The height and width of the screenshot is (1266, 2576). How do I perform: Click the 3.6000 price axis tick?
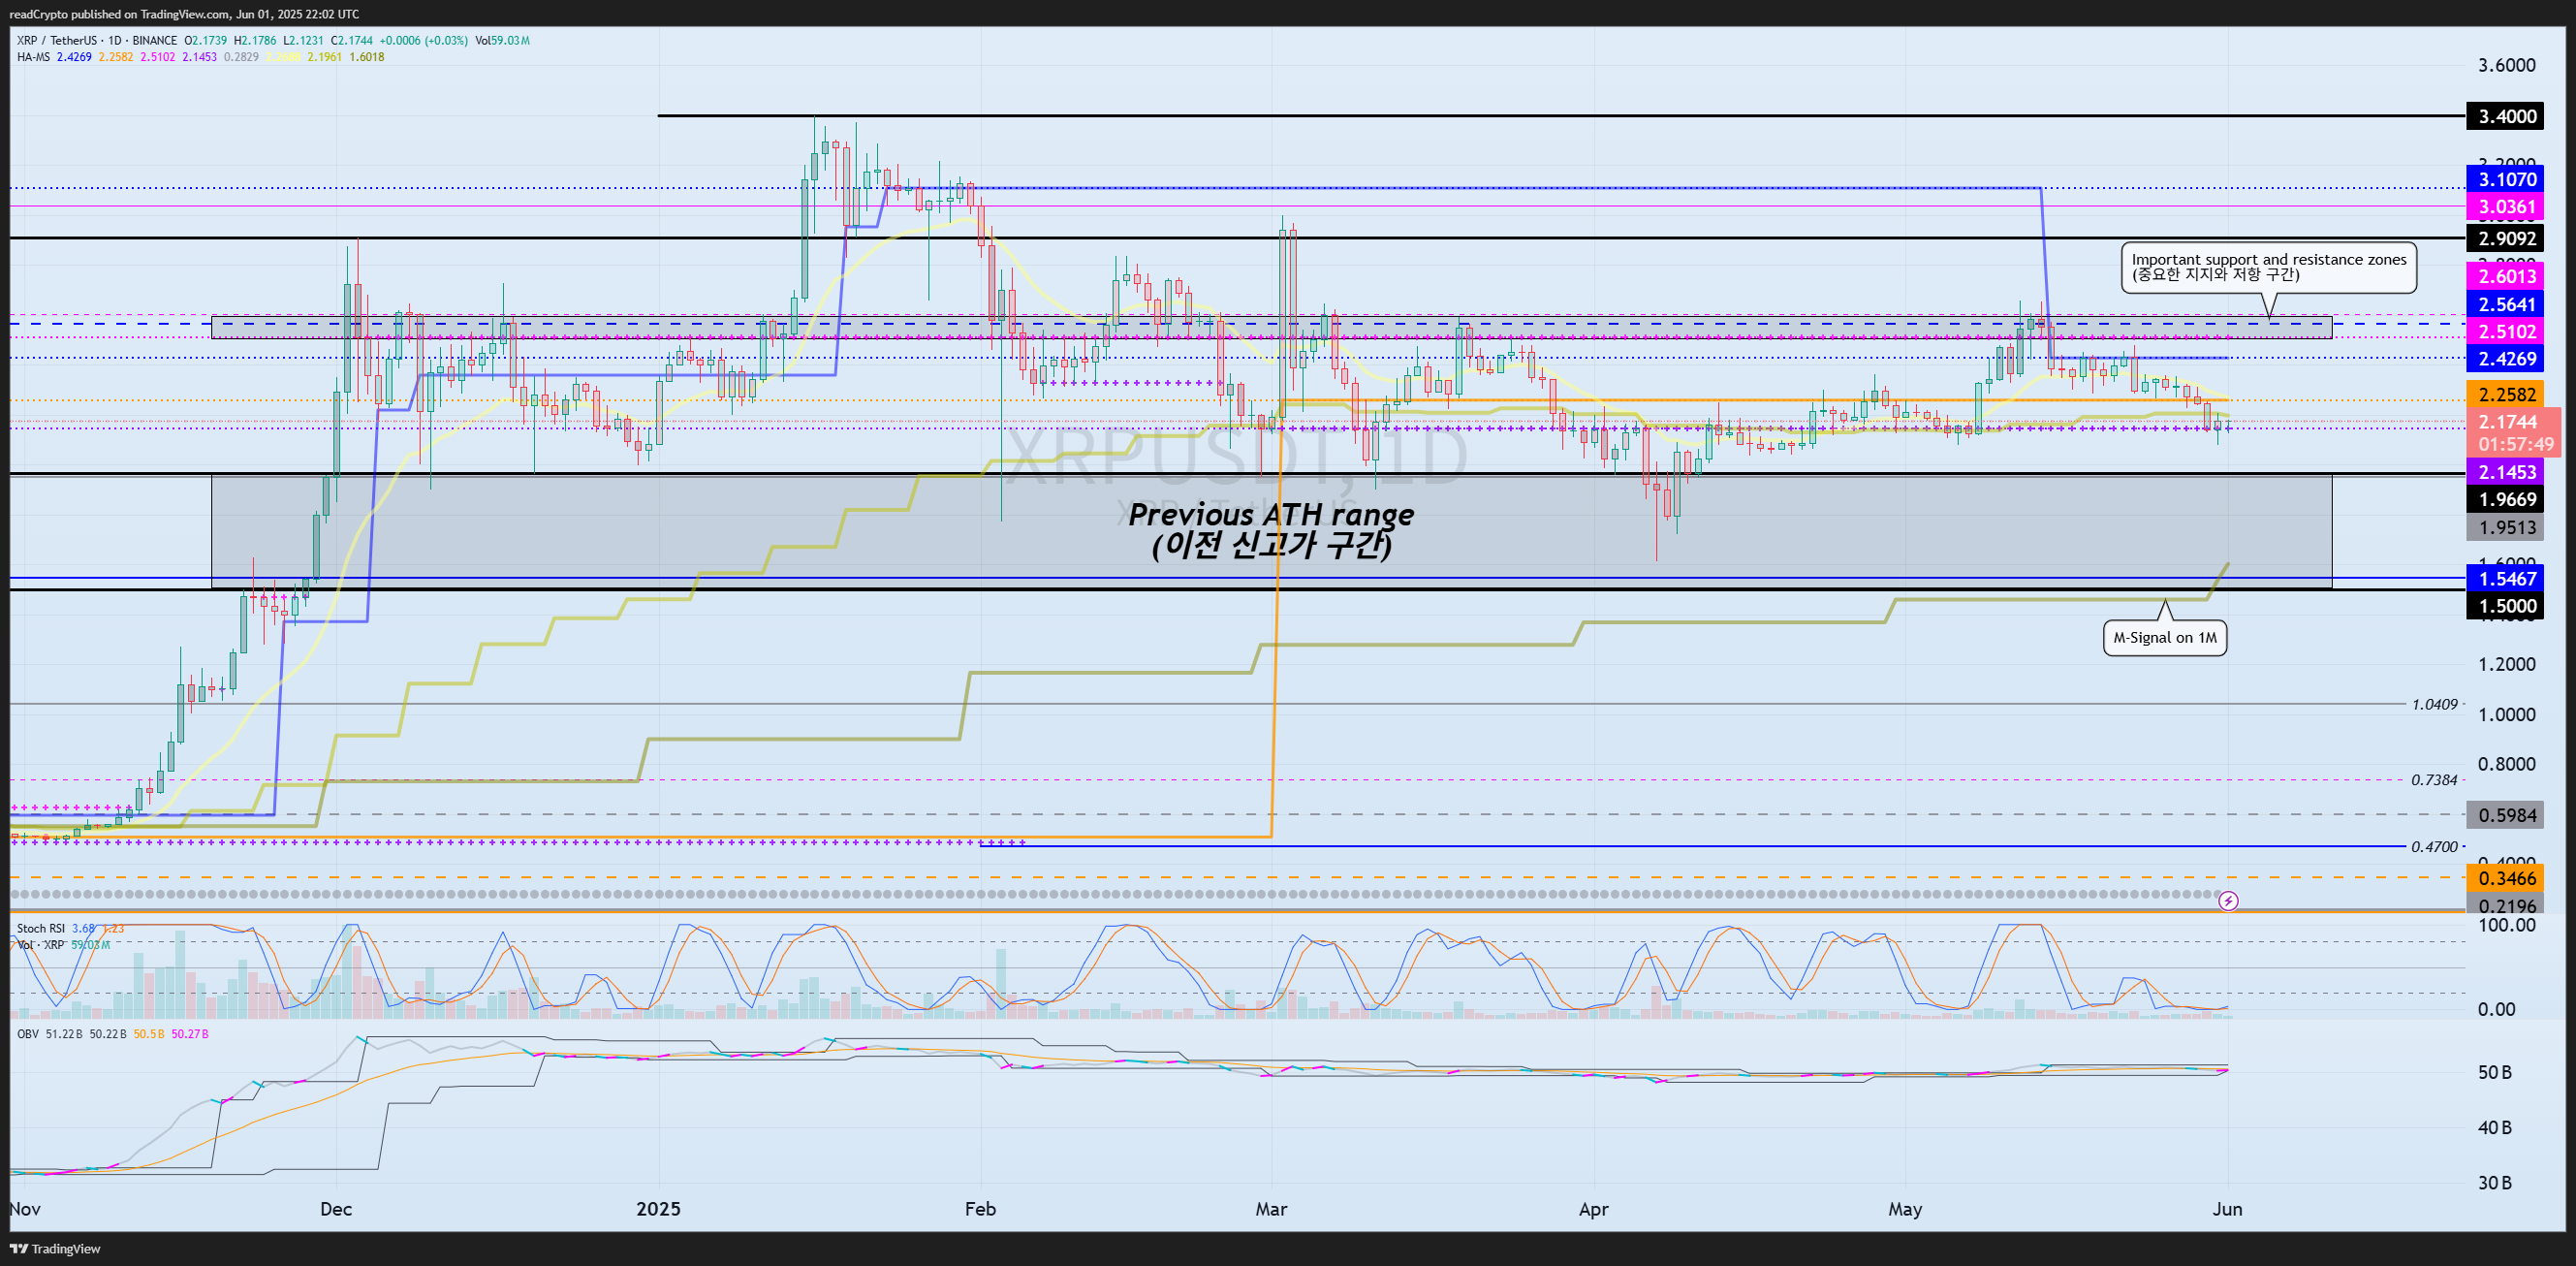tap(2507, 65)
